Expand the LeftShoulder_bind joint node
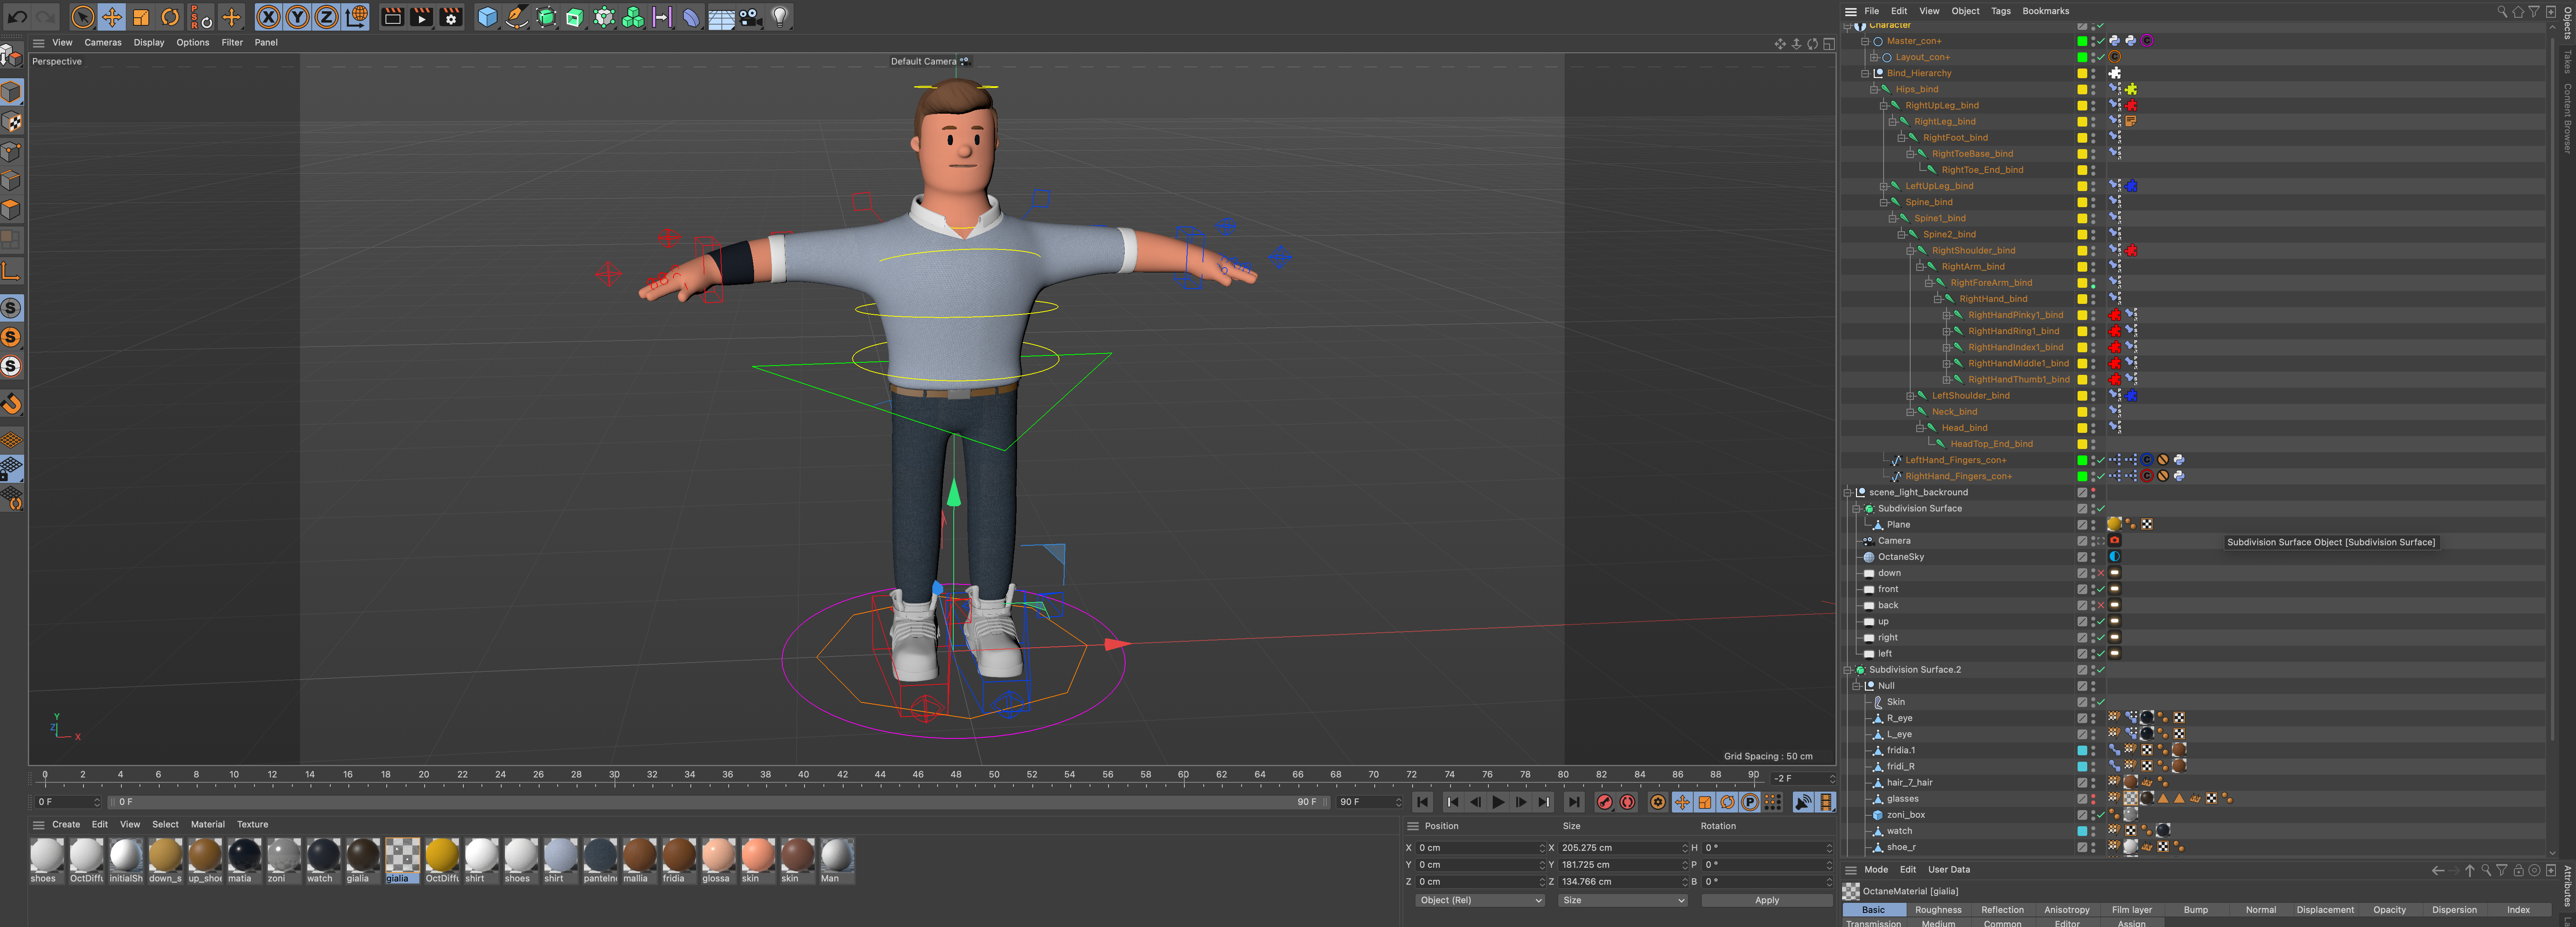Screen dimensions: 2576x927 [x=1910, y=396]
